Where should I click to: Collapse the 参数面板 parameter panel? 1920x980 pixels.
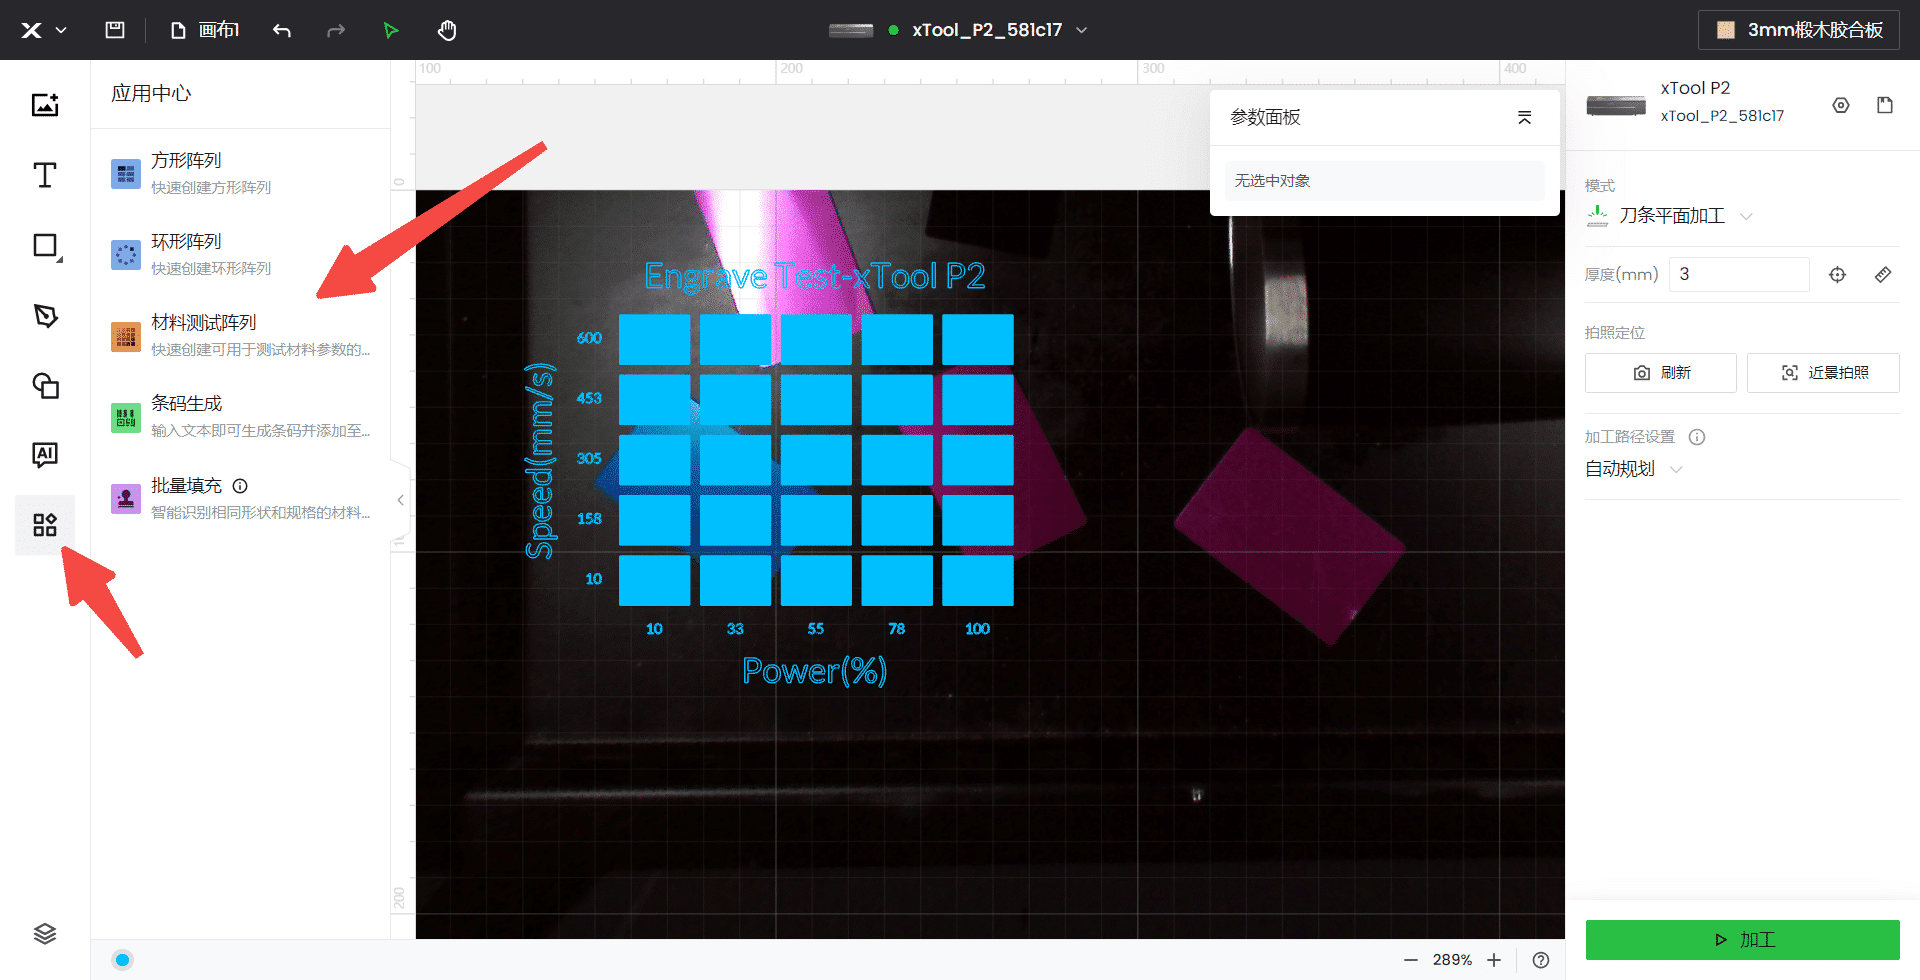tap(1524, 117)
